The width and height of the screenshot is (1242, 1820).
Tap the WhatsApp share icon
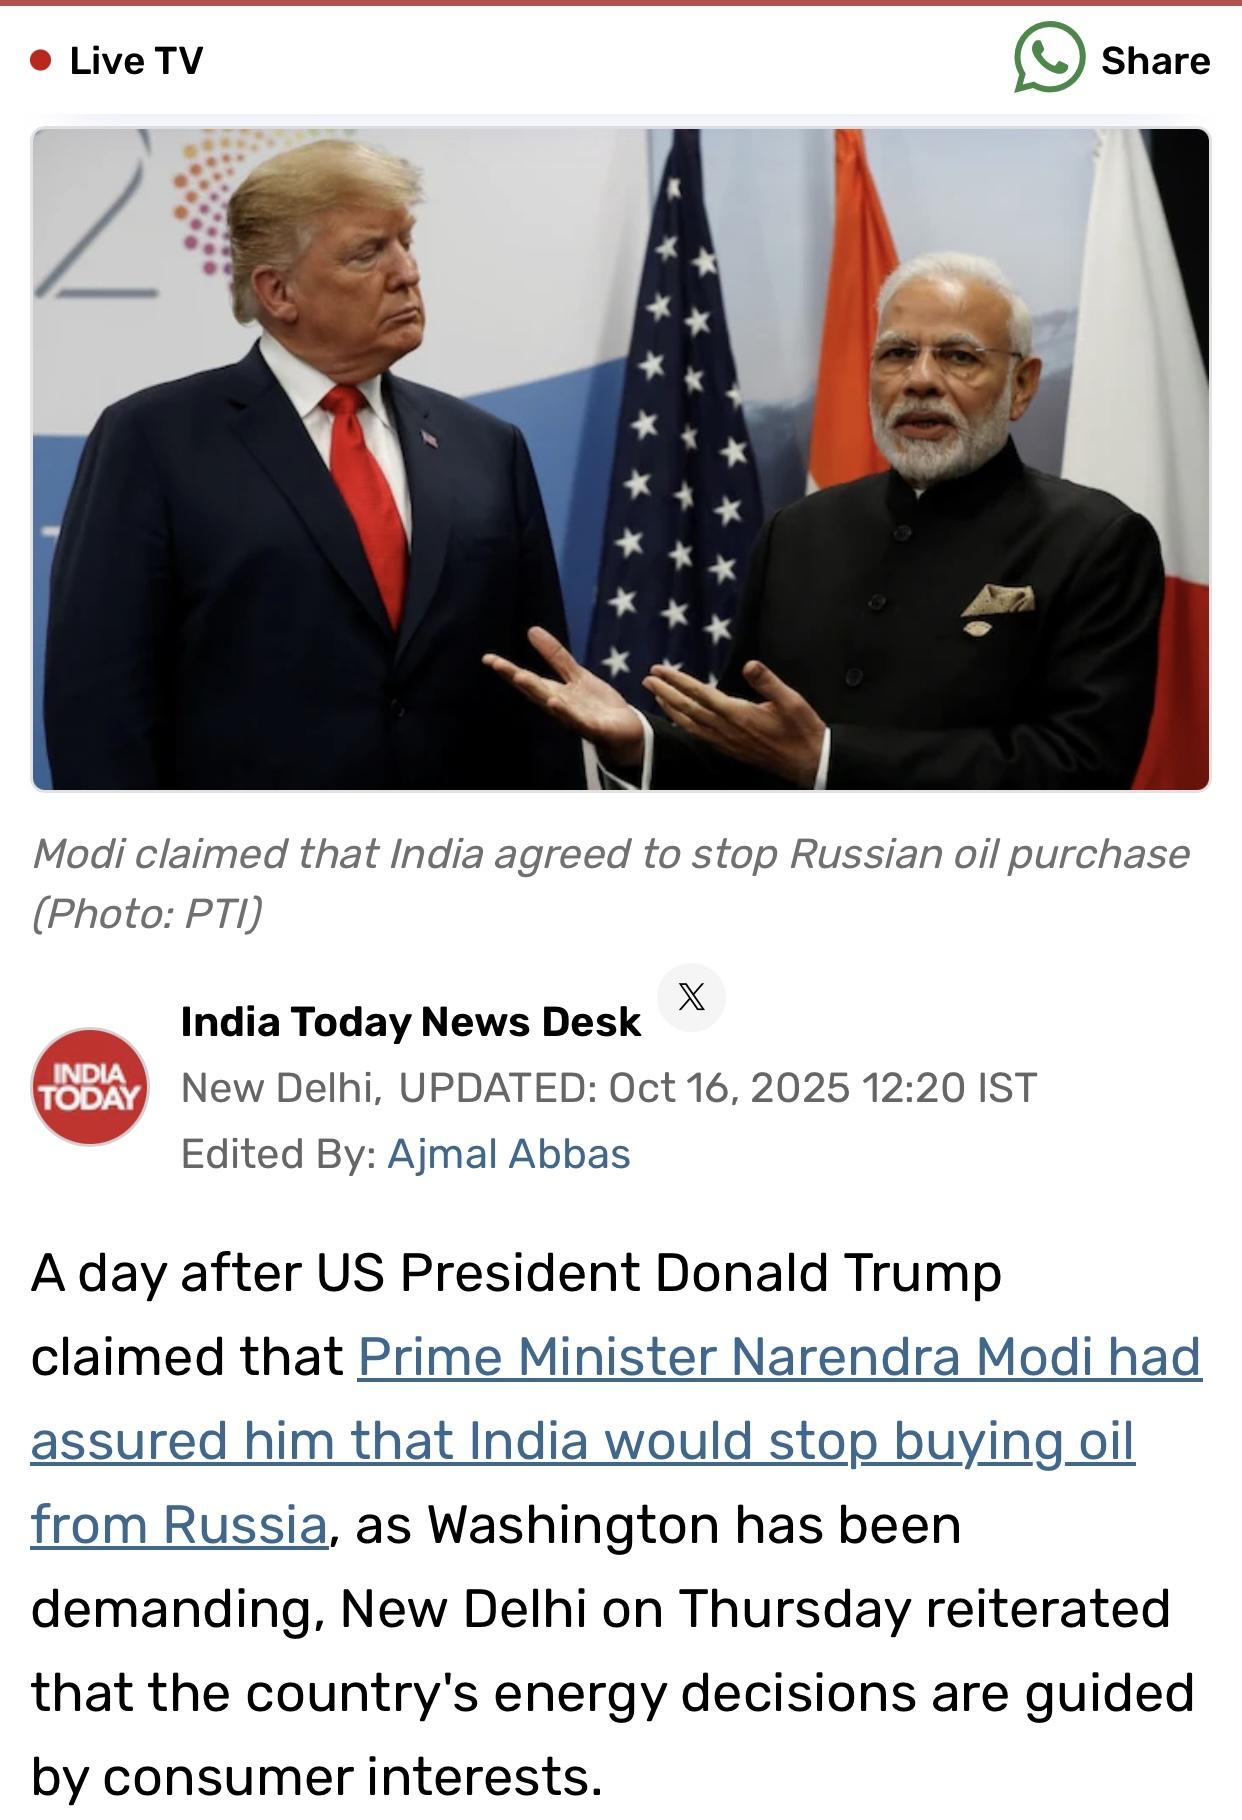(x=1049, y=58)
